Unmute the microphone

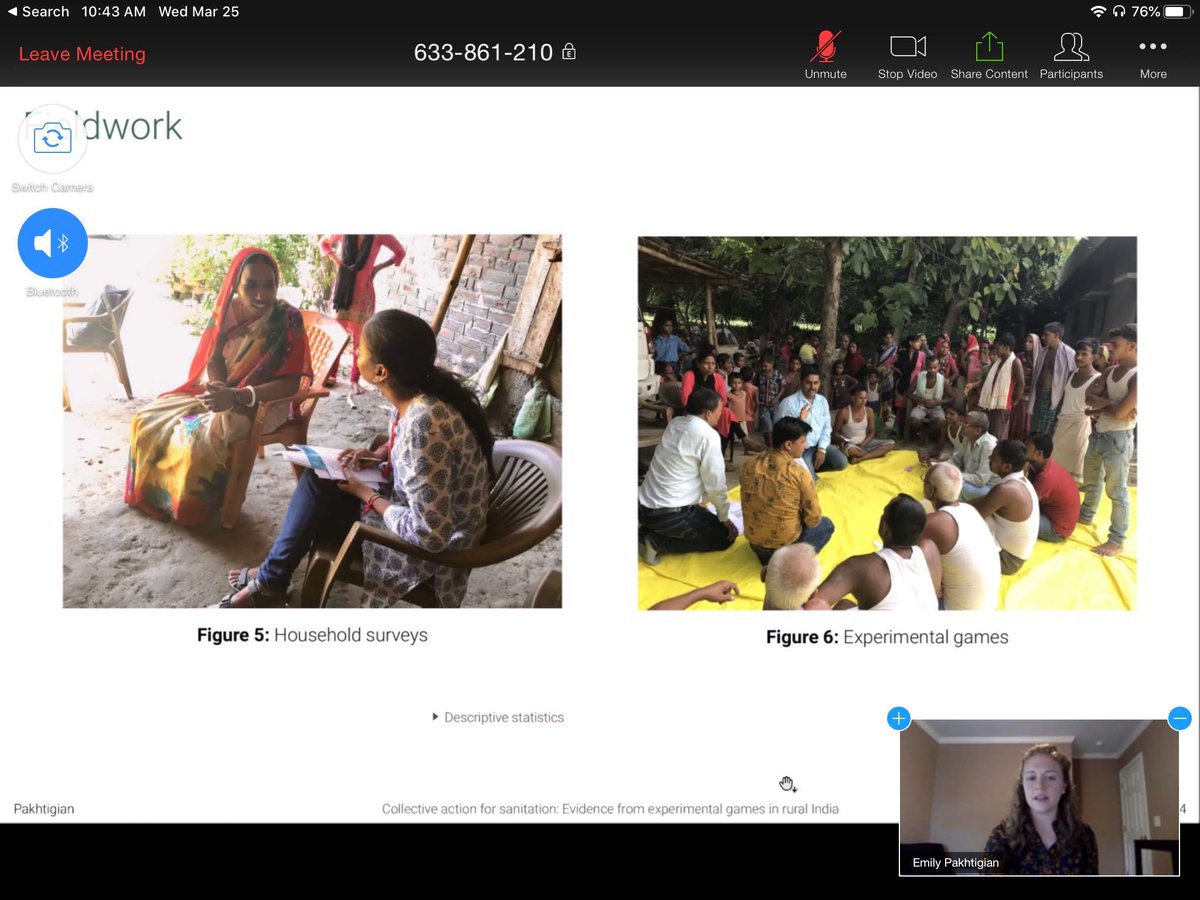[x=825, y=55]
